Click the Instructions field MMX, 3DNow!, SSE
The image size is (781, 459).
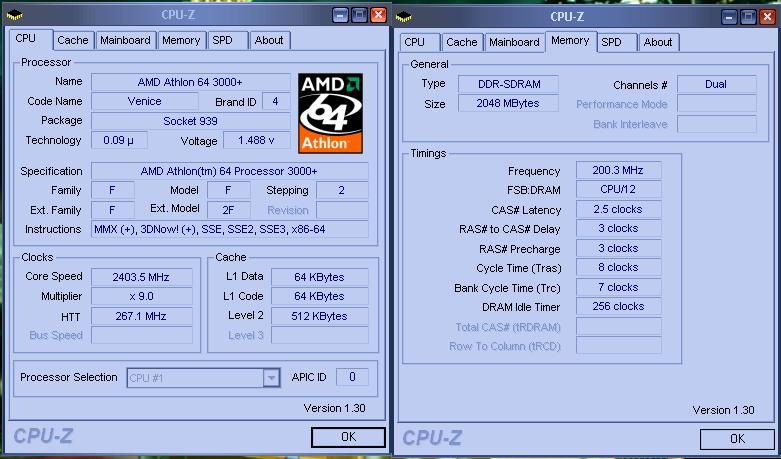point(230,230)
